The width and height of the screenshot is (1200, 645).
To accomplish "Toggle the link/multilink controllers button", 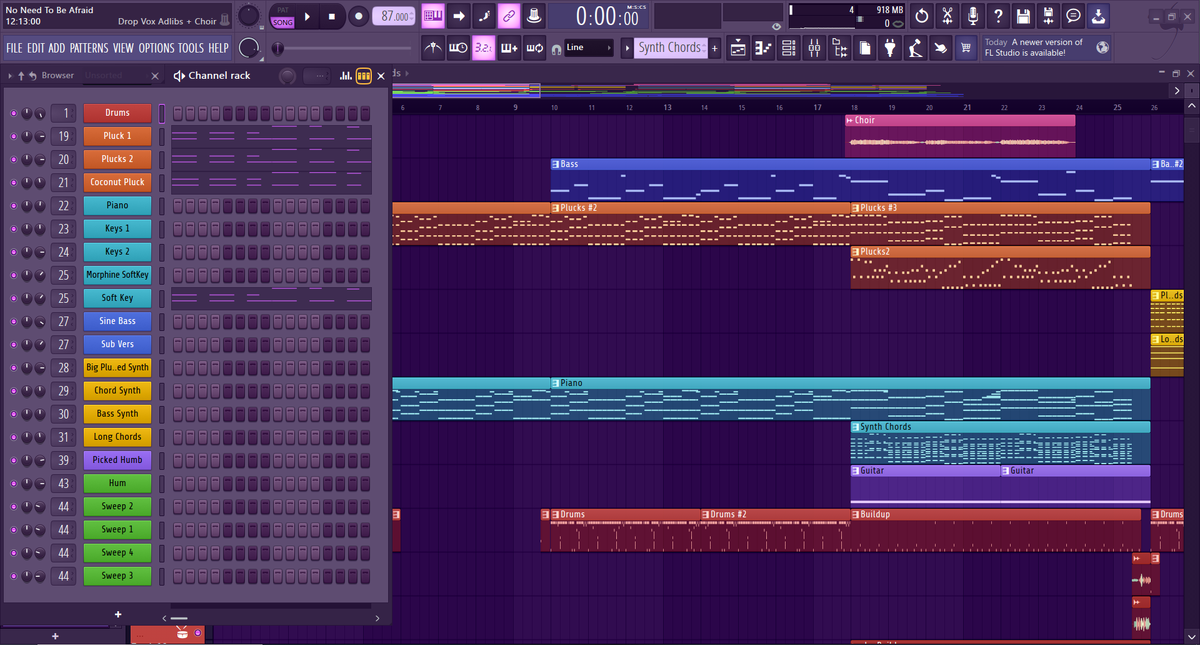I will coord(508,16).
